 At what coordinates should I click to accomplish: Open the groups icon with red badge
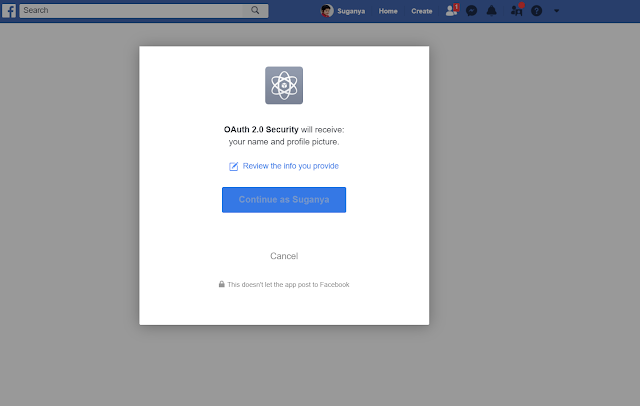pyautogui.click(x=517, y=10)
